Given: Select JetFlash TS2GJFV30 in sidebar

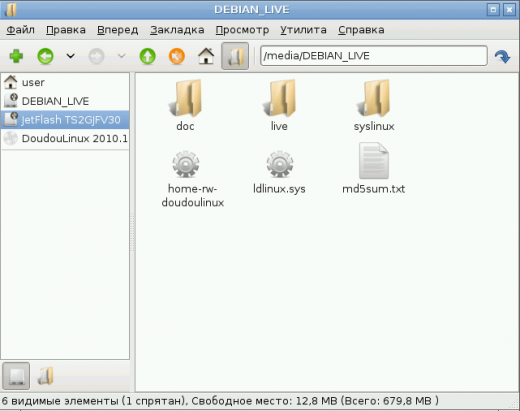Looking at the screenshot, I should (x=65, y=120).
